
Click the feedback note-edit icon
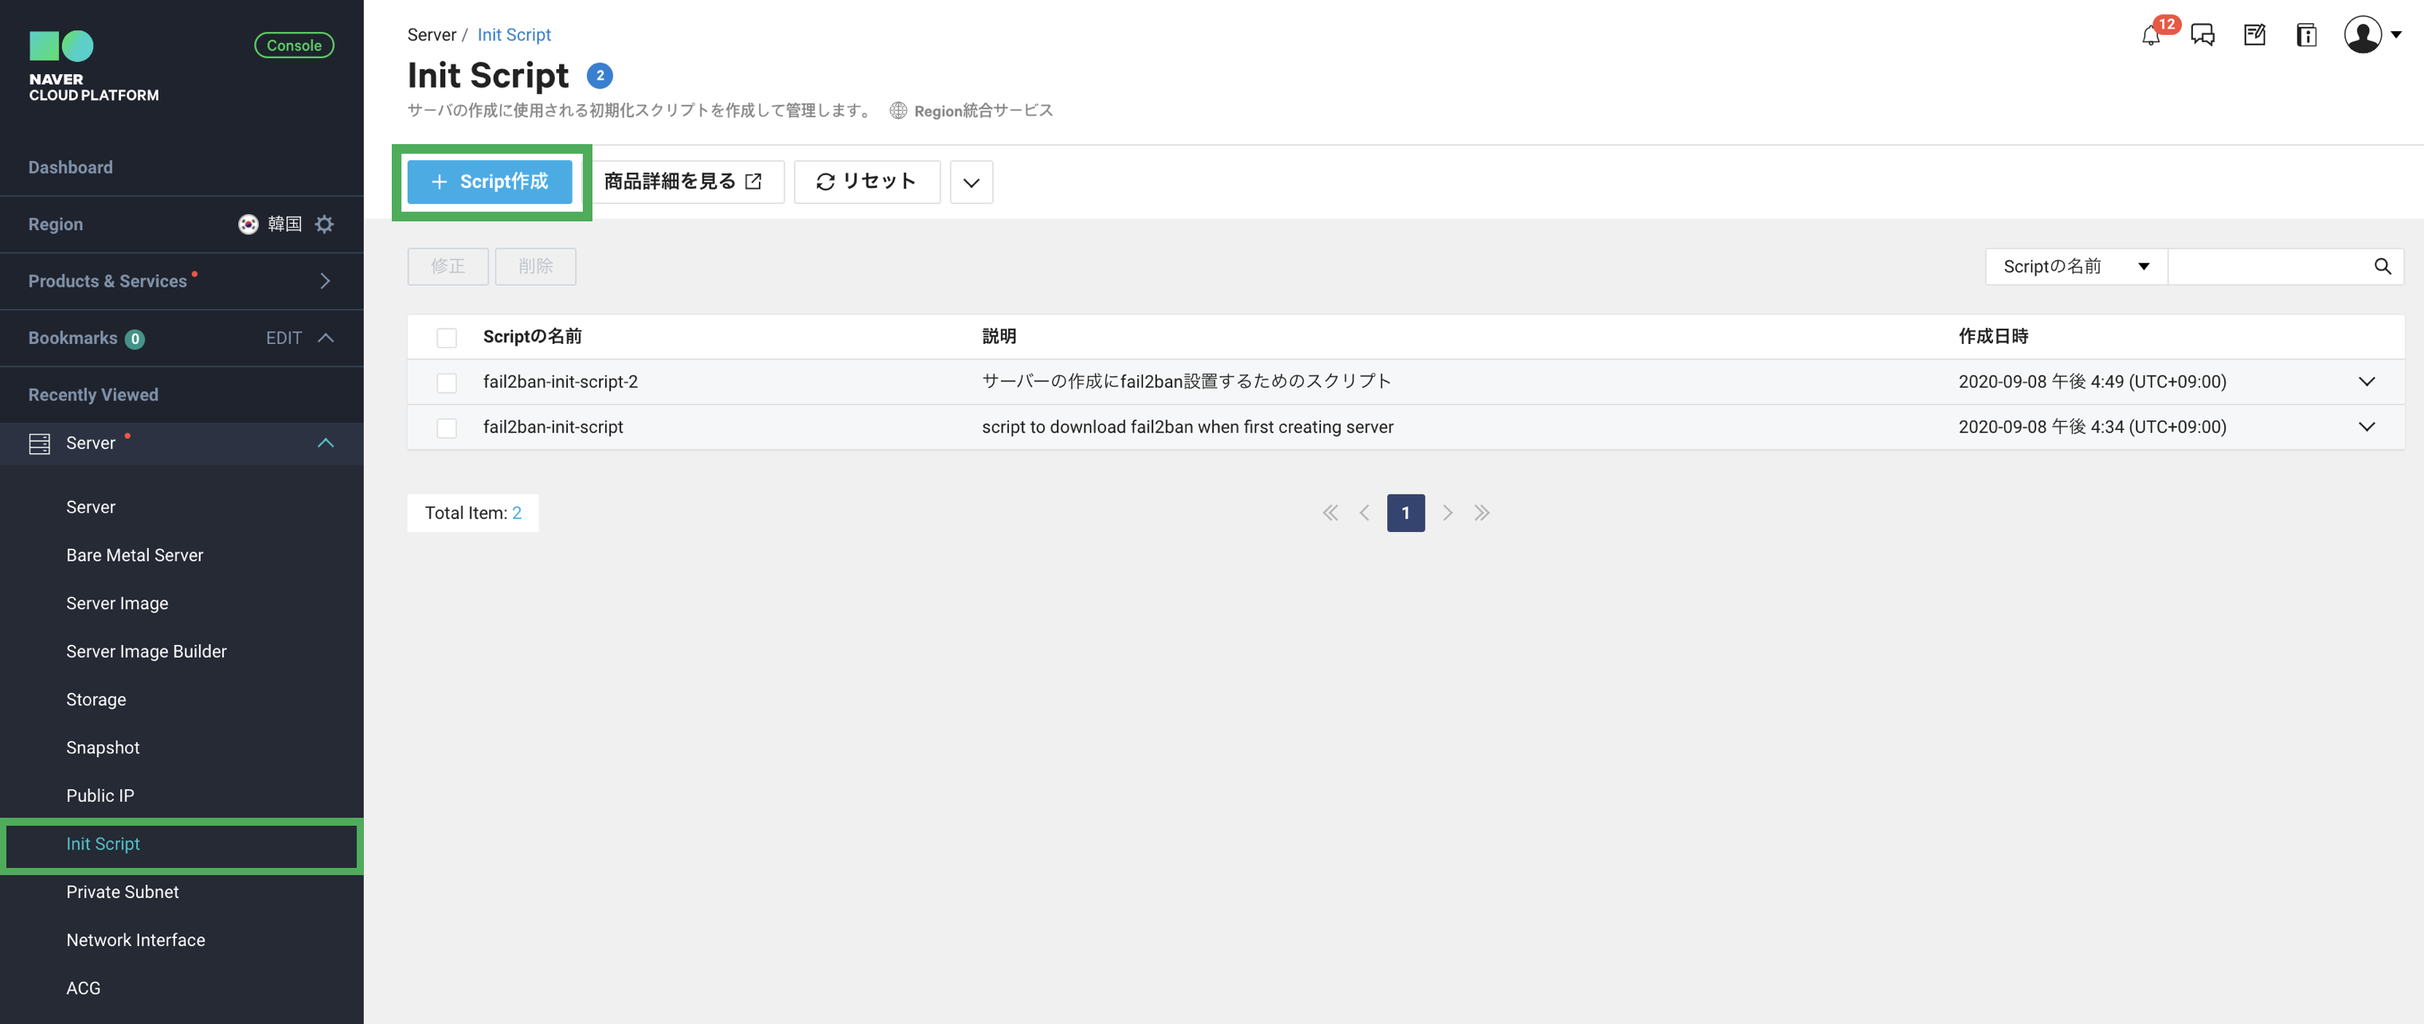(2255, 34)
